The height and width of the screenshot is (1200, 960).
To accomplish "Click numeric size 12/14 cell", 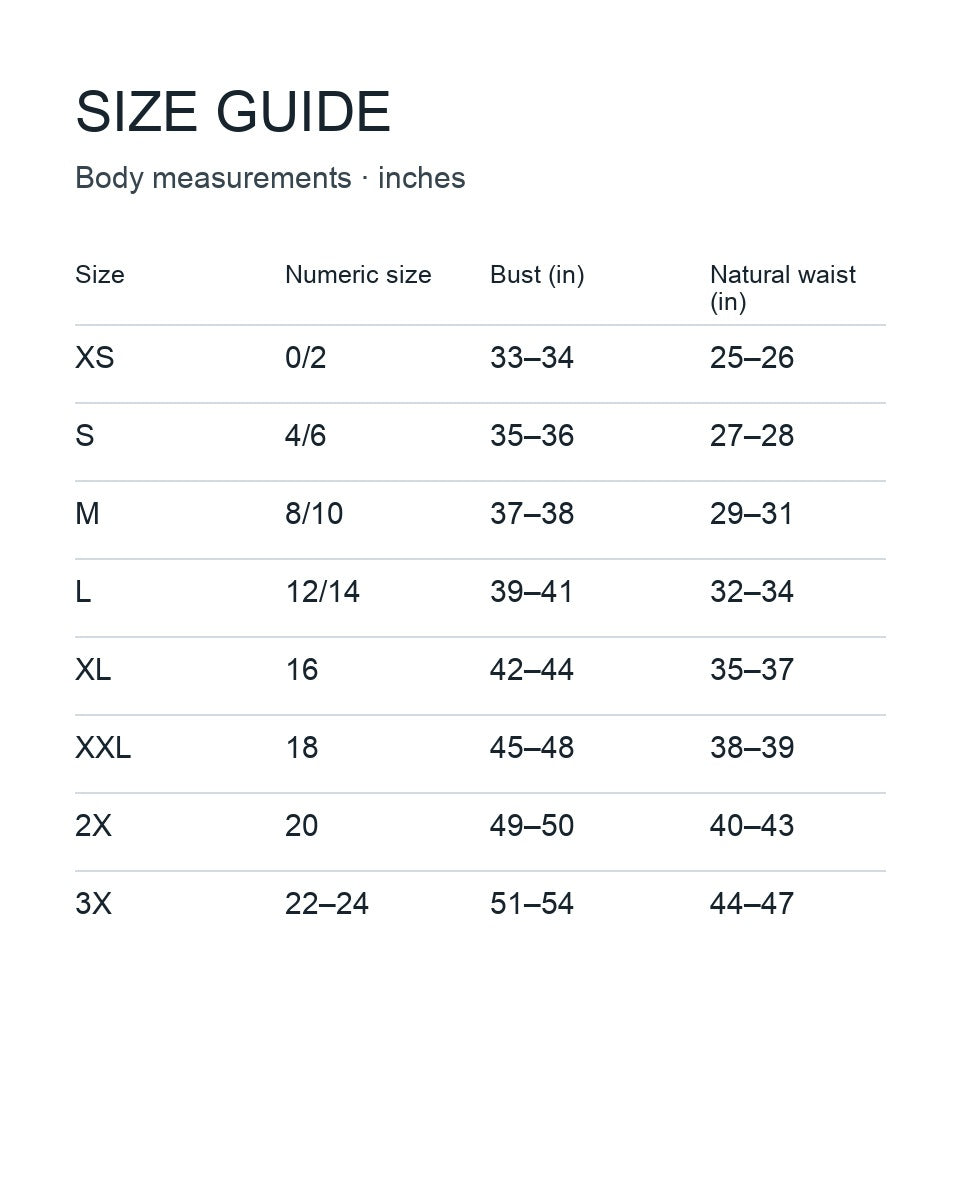I will [322, 592].
